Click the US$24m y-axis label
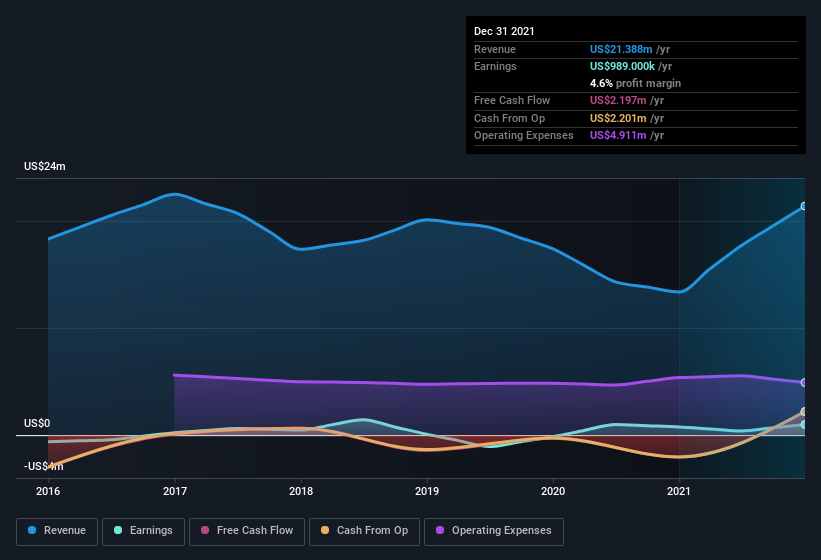 [x=45, y=166]
